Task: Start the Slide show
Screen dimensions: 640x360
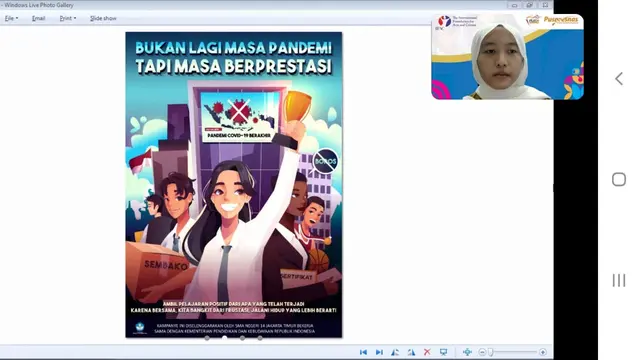Action: coord(103,18)
